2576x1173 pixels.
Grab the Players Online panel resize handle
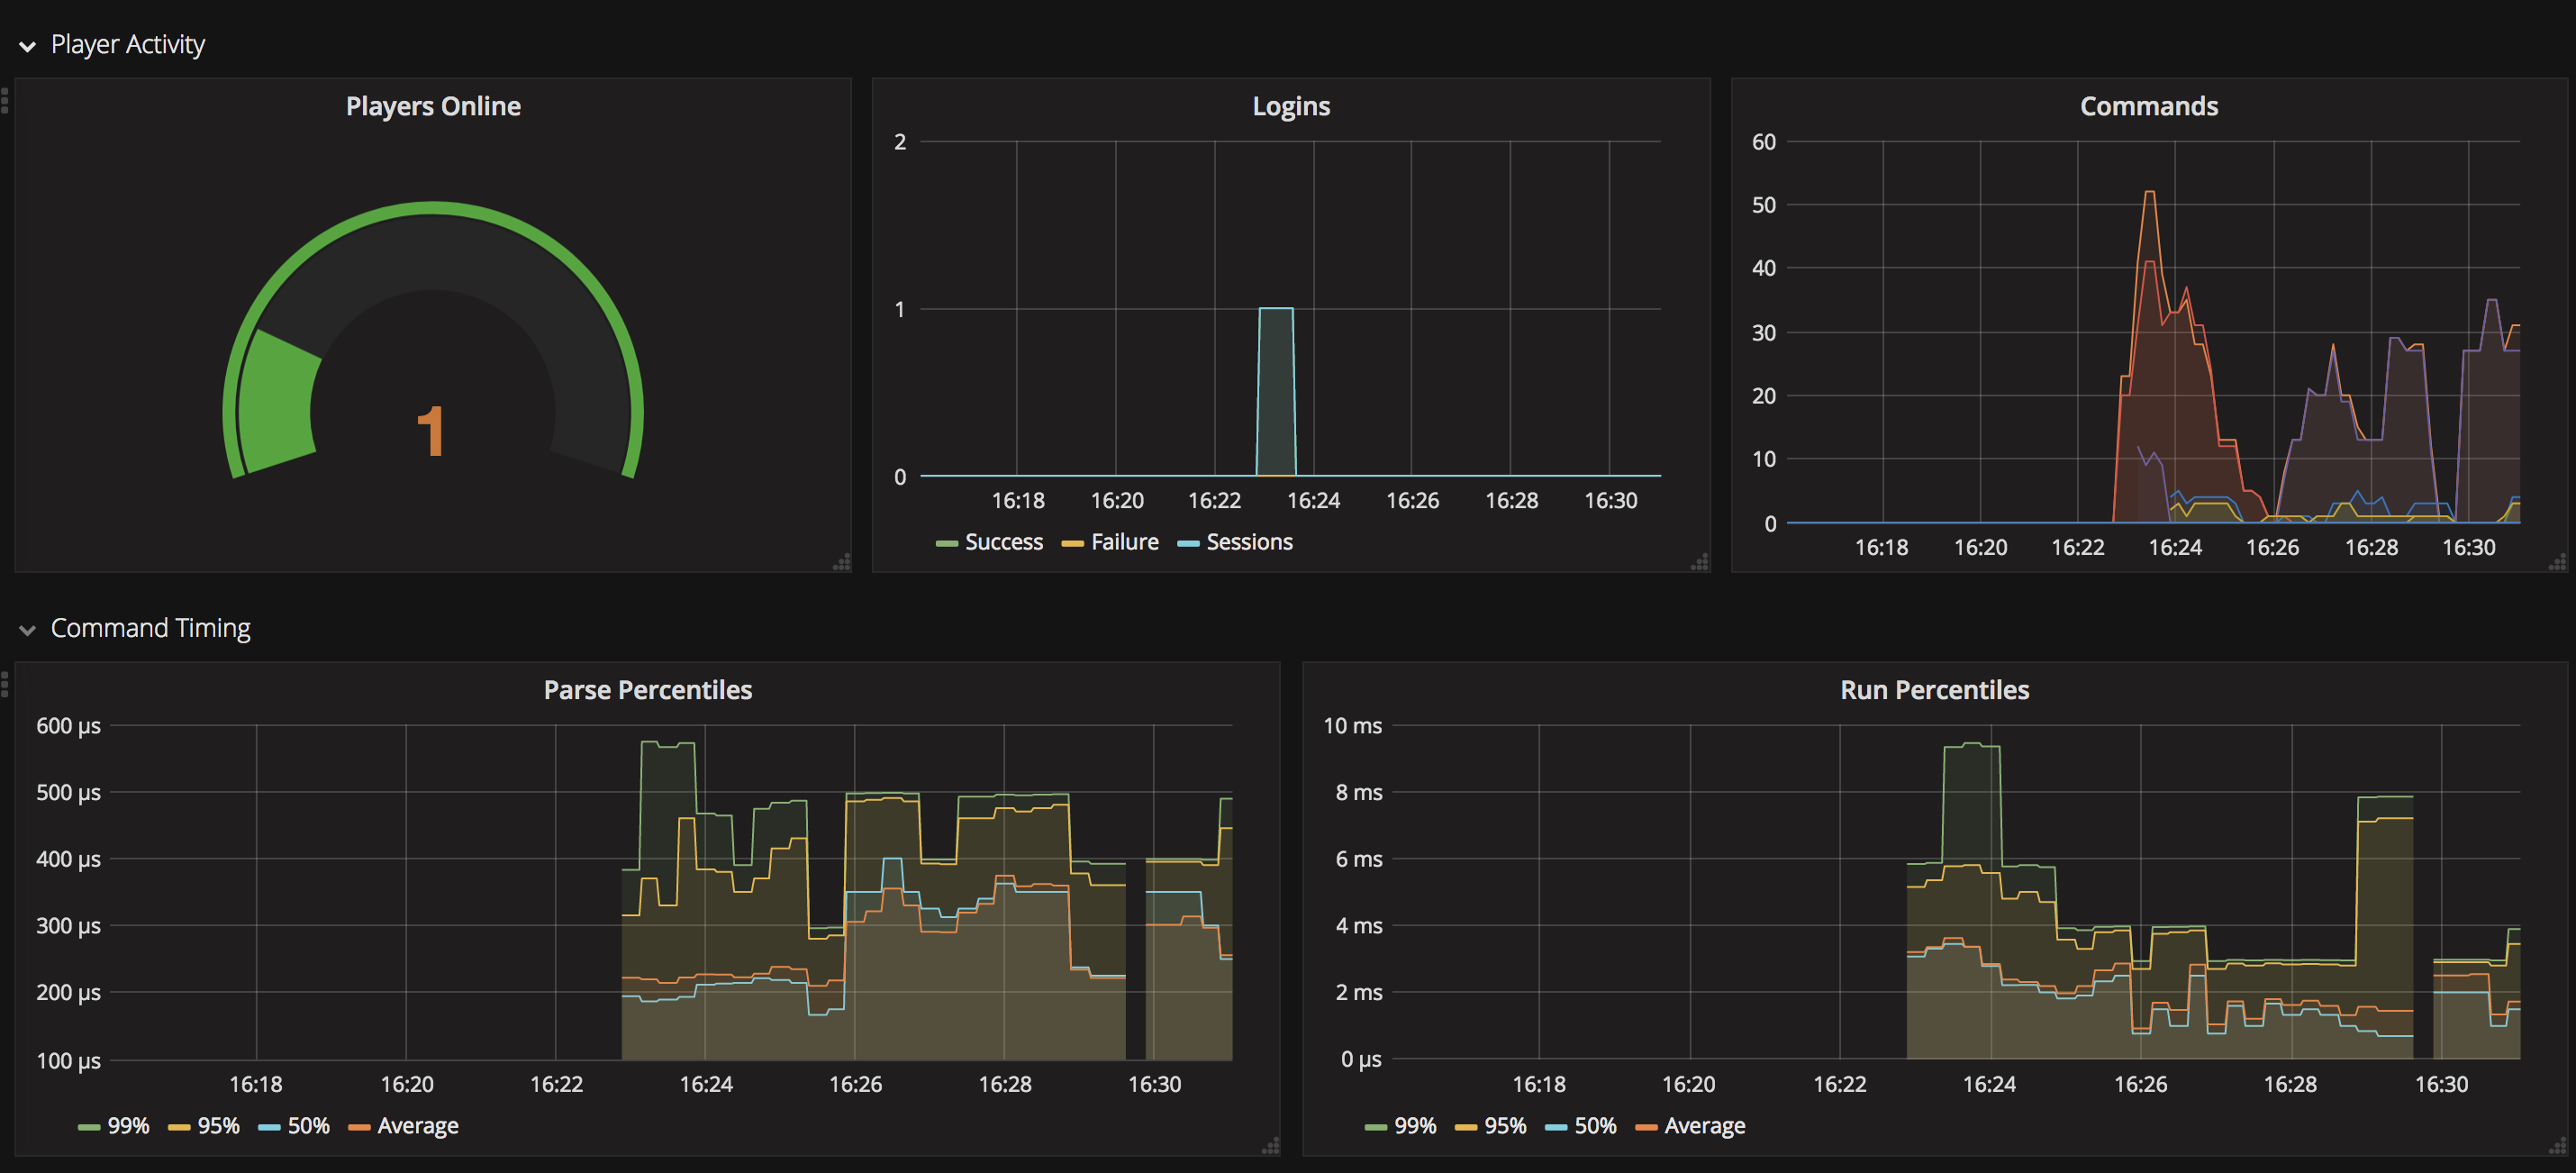[842, 563]
